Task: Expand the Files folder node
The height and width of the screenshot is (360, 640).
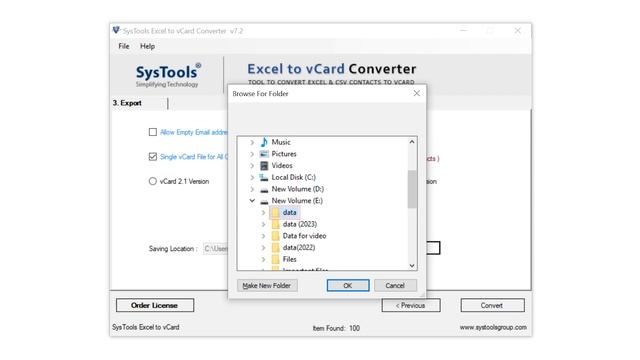Action: pyautogui.click(x=263, y=260)
